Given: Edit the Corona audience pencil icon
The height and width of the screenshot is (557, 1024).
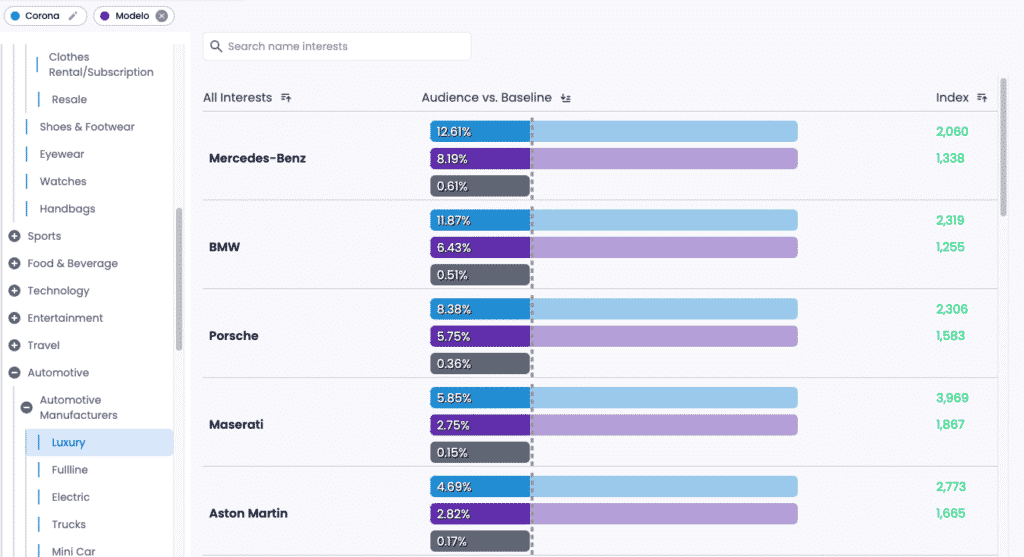Looking at the screenshot, I should 72,16.
